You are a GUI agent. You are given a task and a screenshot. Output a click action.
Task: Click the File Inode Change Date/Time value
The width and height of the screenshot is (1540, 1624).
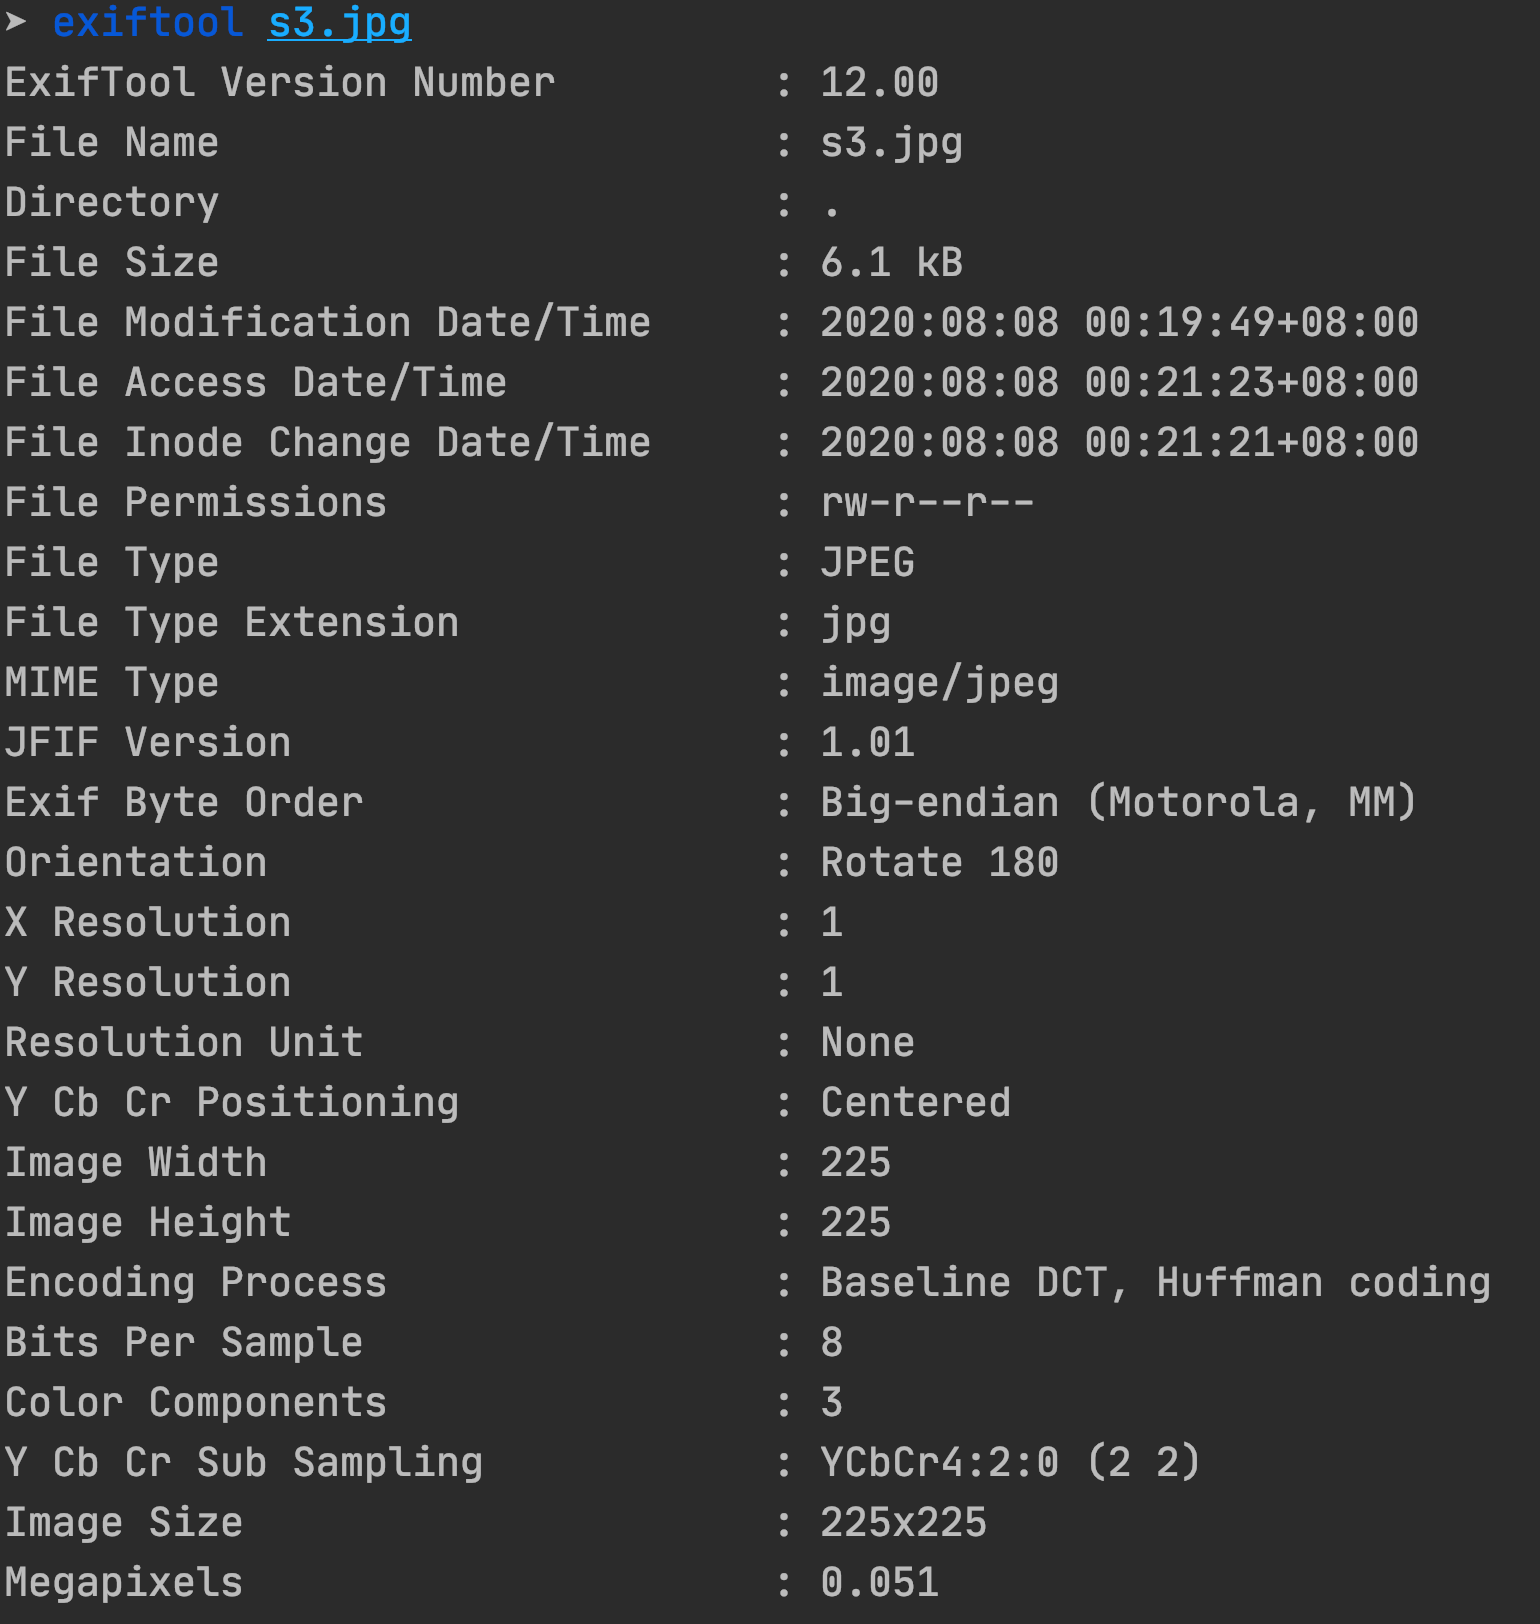[1119, 443]
